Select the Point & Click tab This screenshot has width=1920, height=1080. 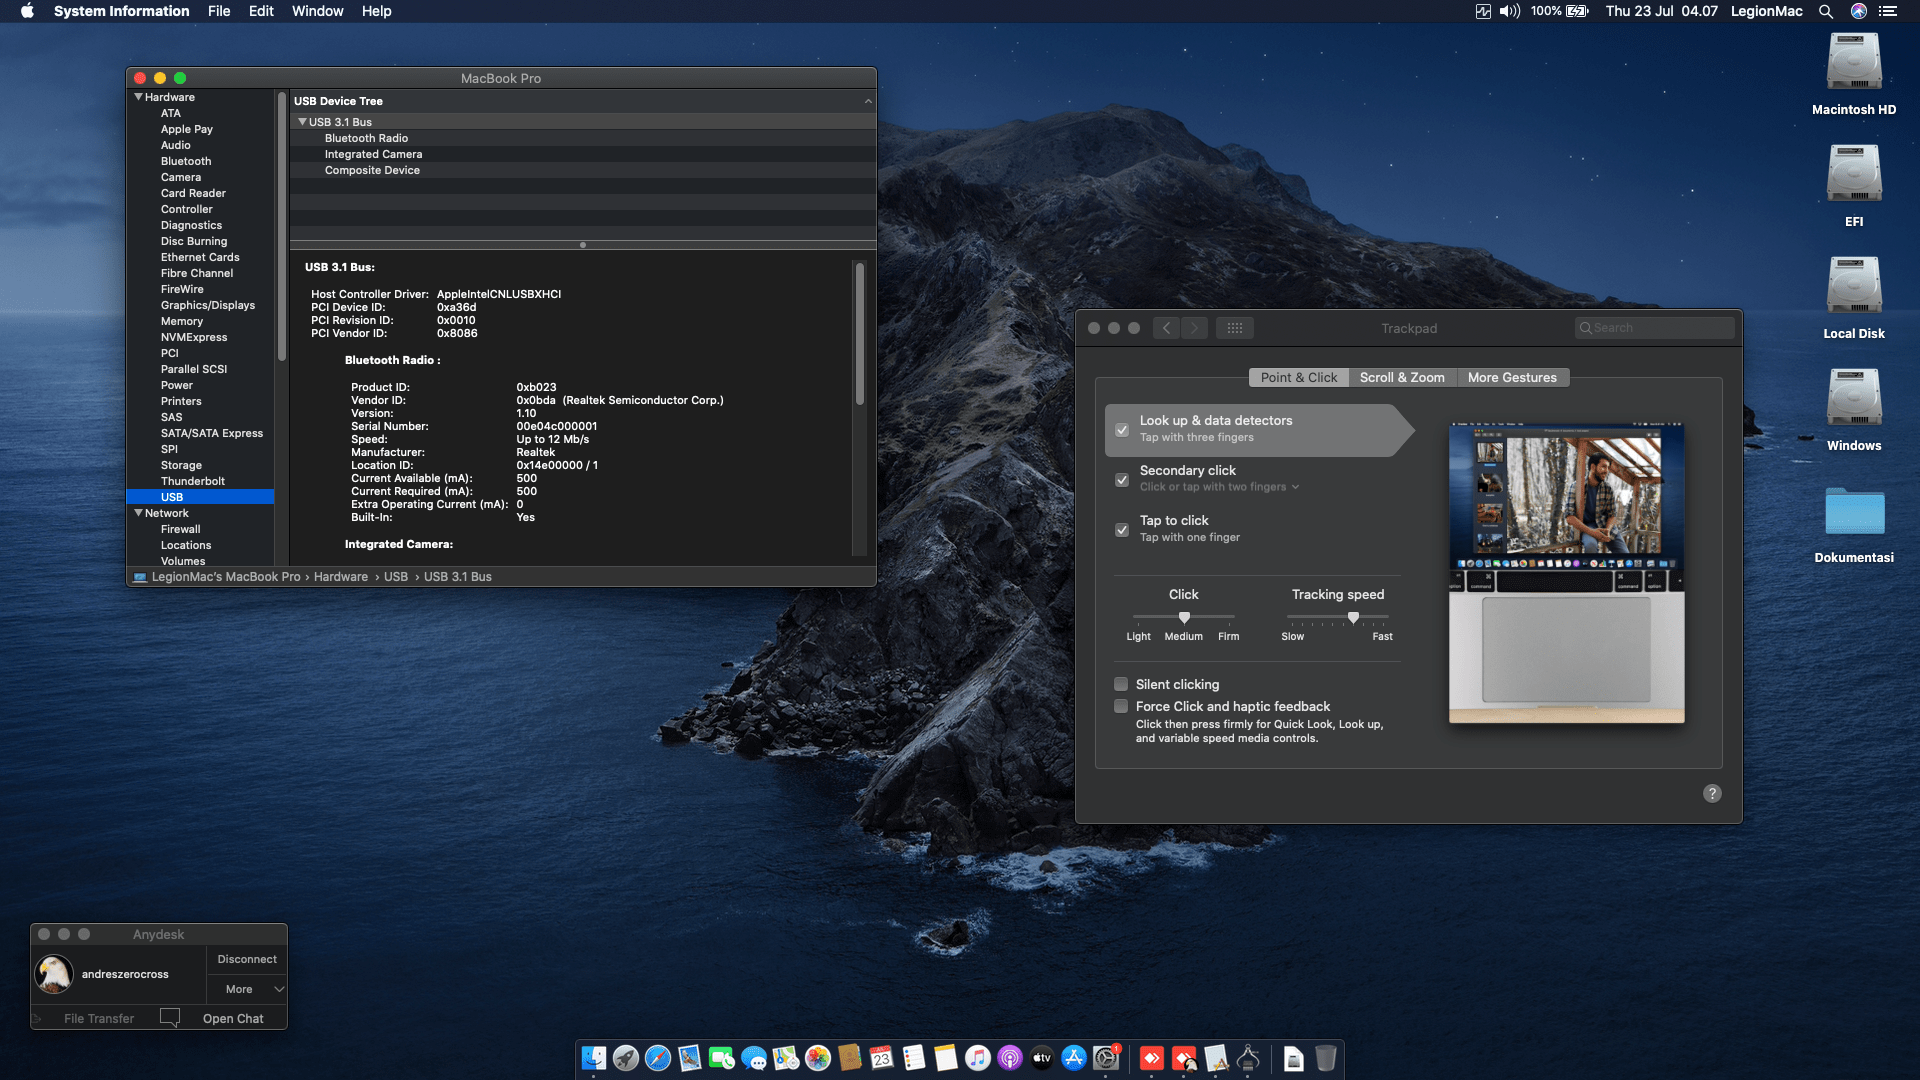click(1298, 377)
